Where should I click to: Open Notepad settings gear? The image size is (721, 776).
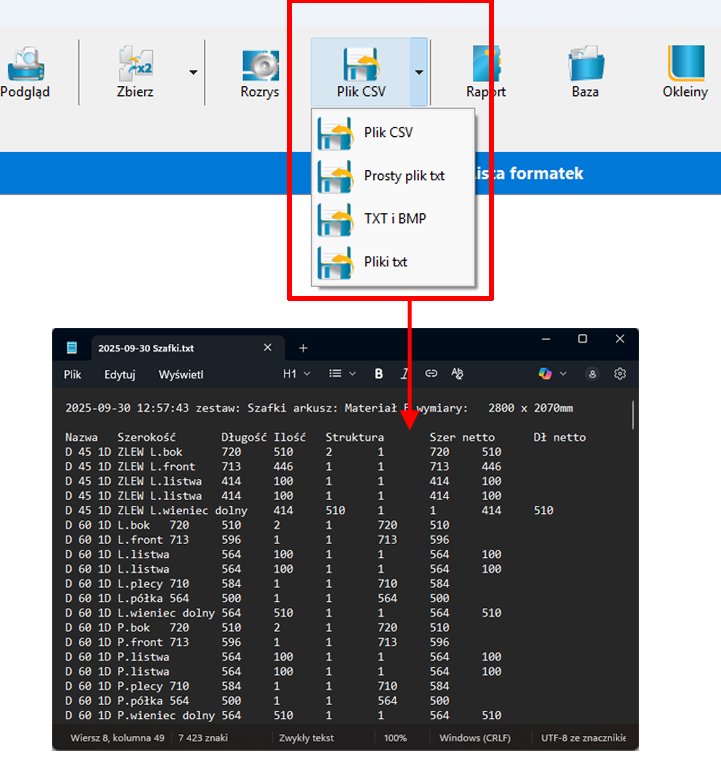(x=620, y=374)
